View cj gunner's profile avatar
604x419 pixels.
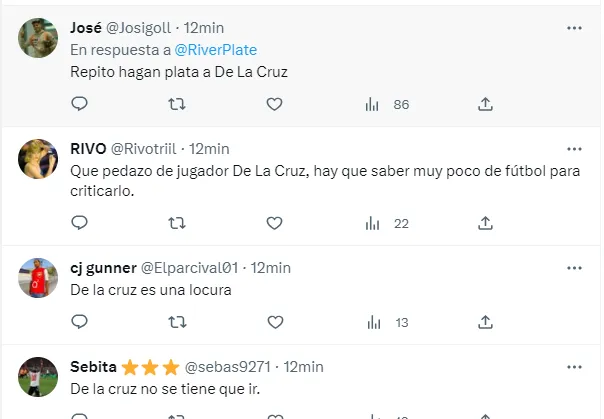38,279
